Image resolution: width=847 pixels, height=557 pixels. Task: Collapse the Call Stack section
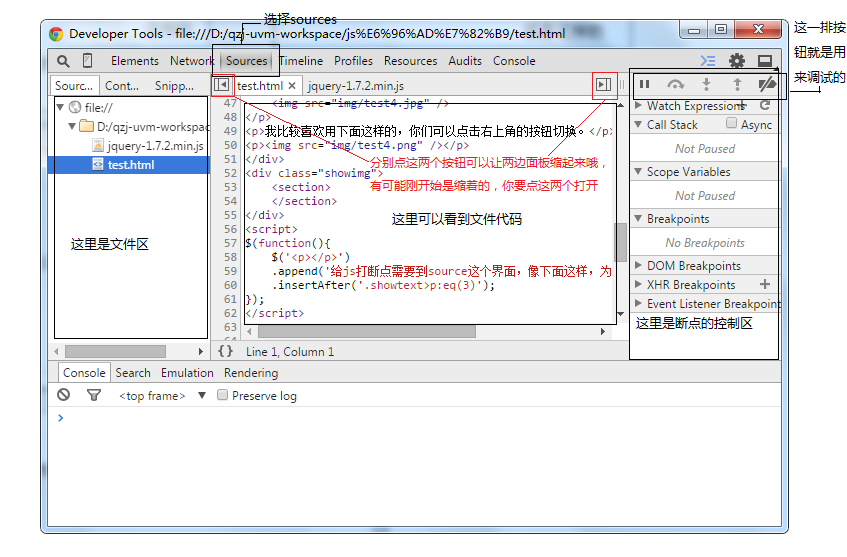click(x=638, y=124)
